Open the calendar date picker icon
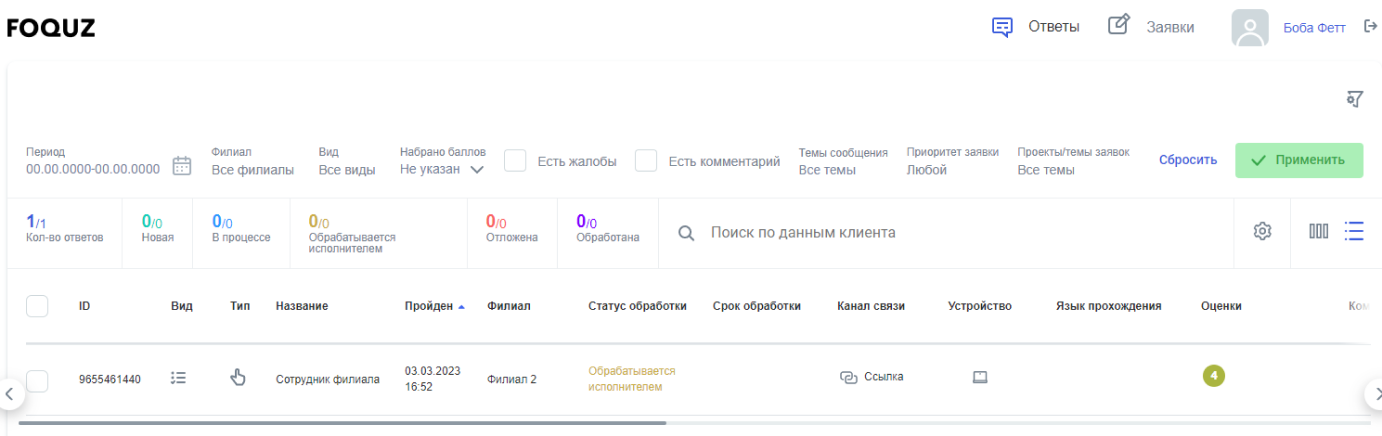This screenshot has width=1382, height=436. (x=182, y=166)
